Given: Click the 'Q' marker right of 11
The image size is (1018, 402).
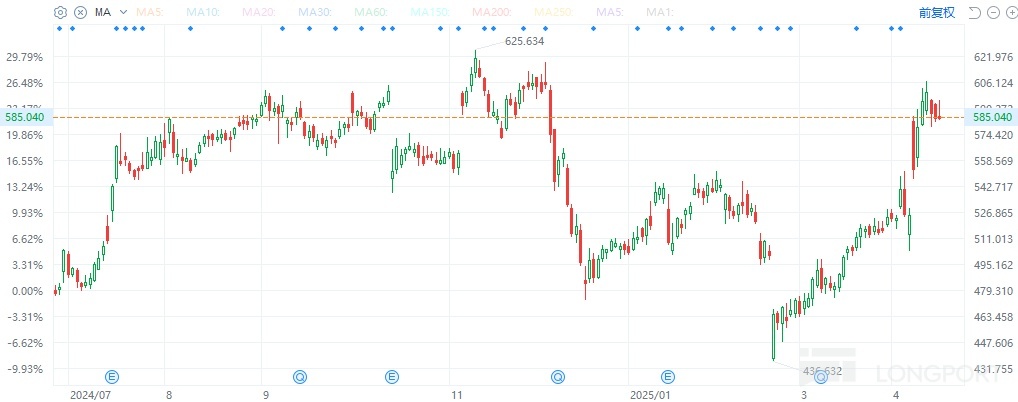Looking at the screenshot, I should pyautogui.click(x=557, y=376).
